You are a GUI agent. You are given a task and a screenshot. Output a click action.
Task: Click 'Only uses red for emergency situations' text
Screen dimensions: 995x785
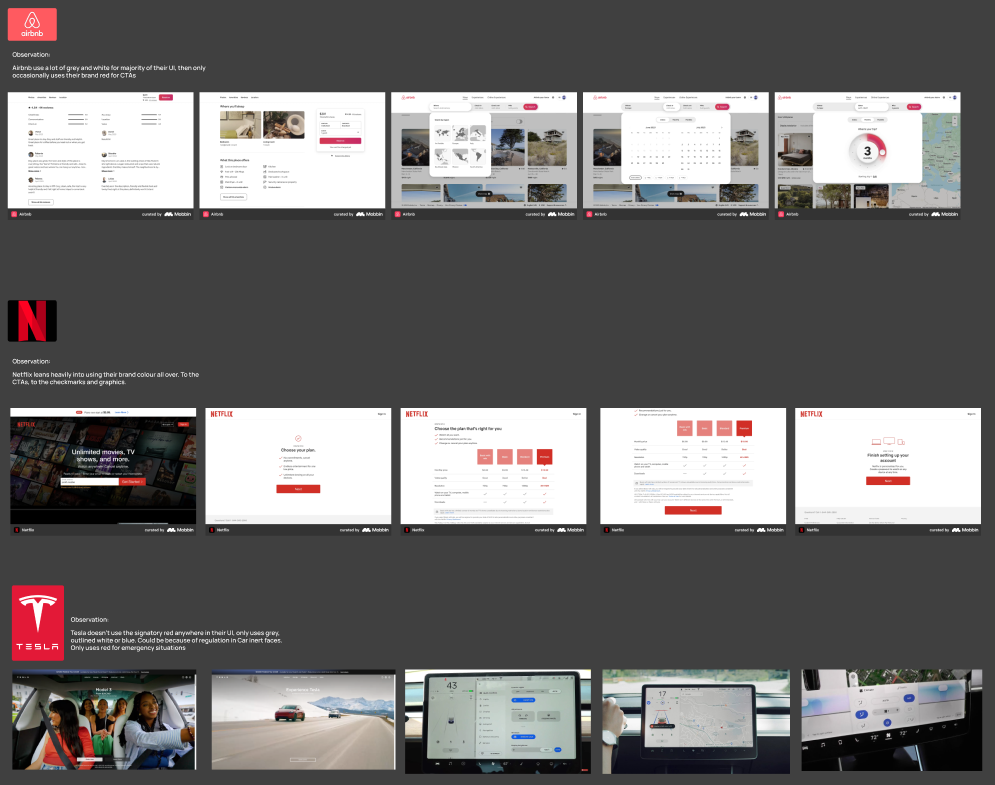pyautogui.click(x=128, y=648)
